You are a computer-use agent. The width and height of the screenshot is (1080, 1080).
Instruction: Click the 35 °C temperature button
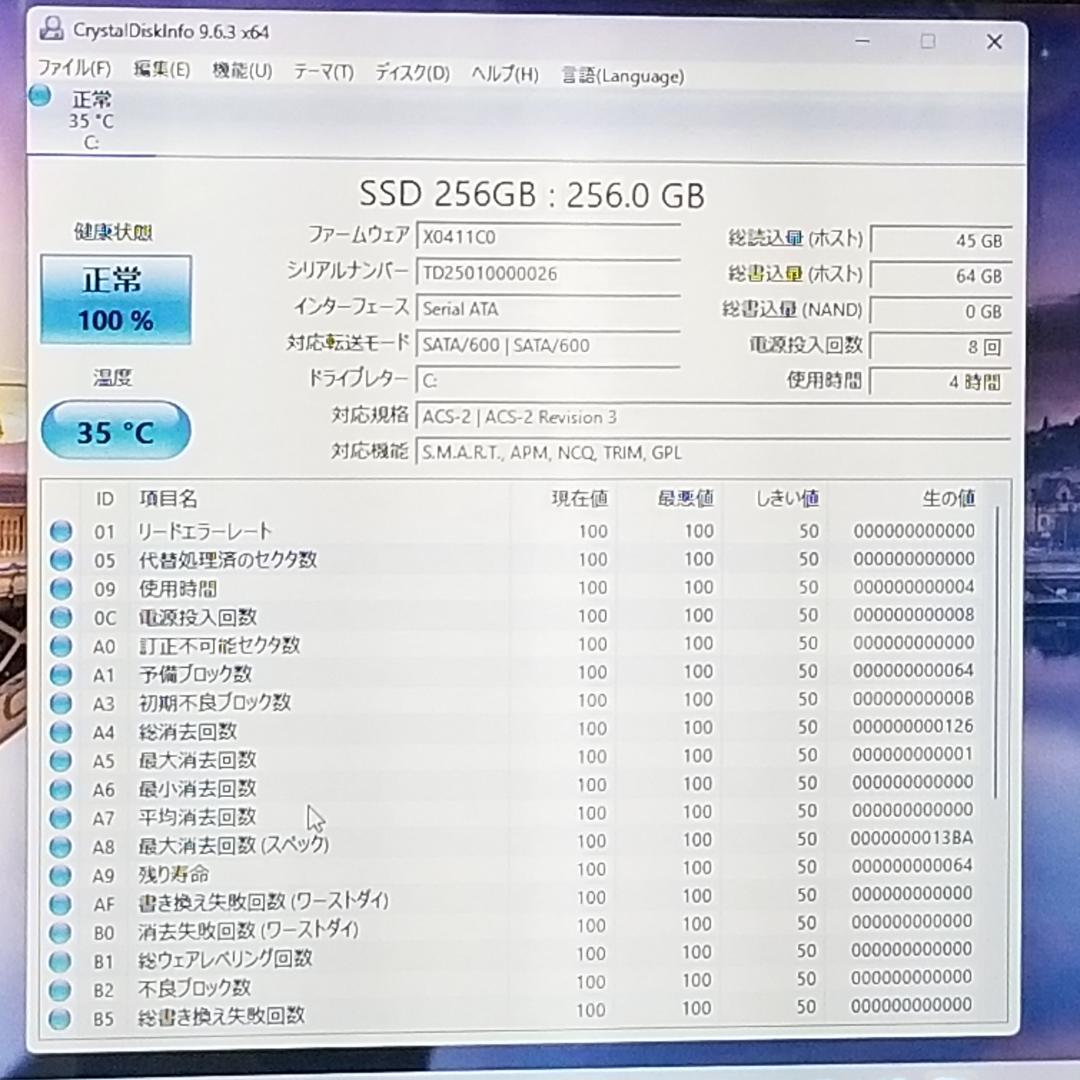116,431
